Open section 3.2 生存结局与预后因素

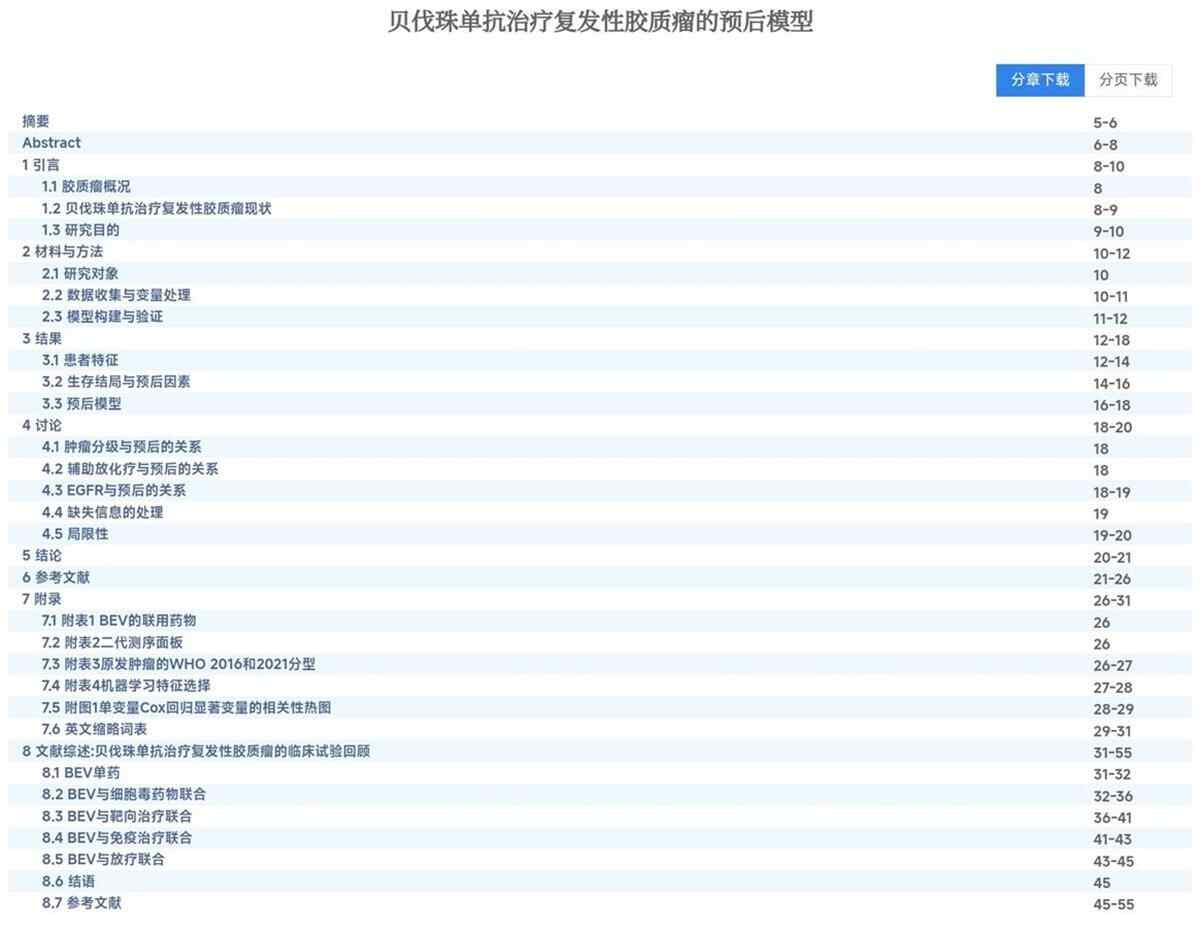pos(116,382)
